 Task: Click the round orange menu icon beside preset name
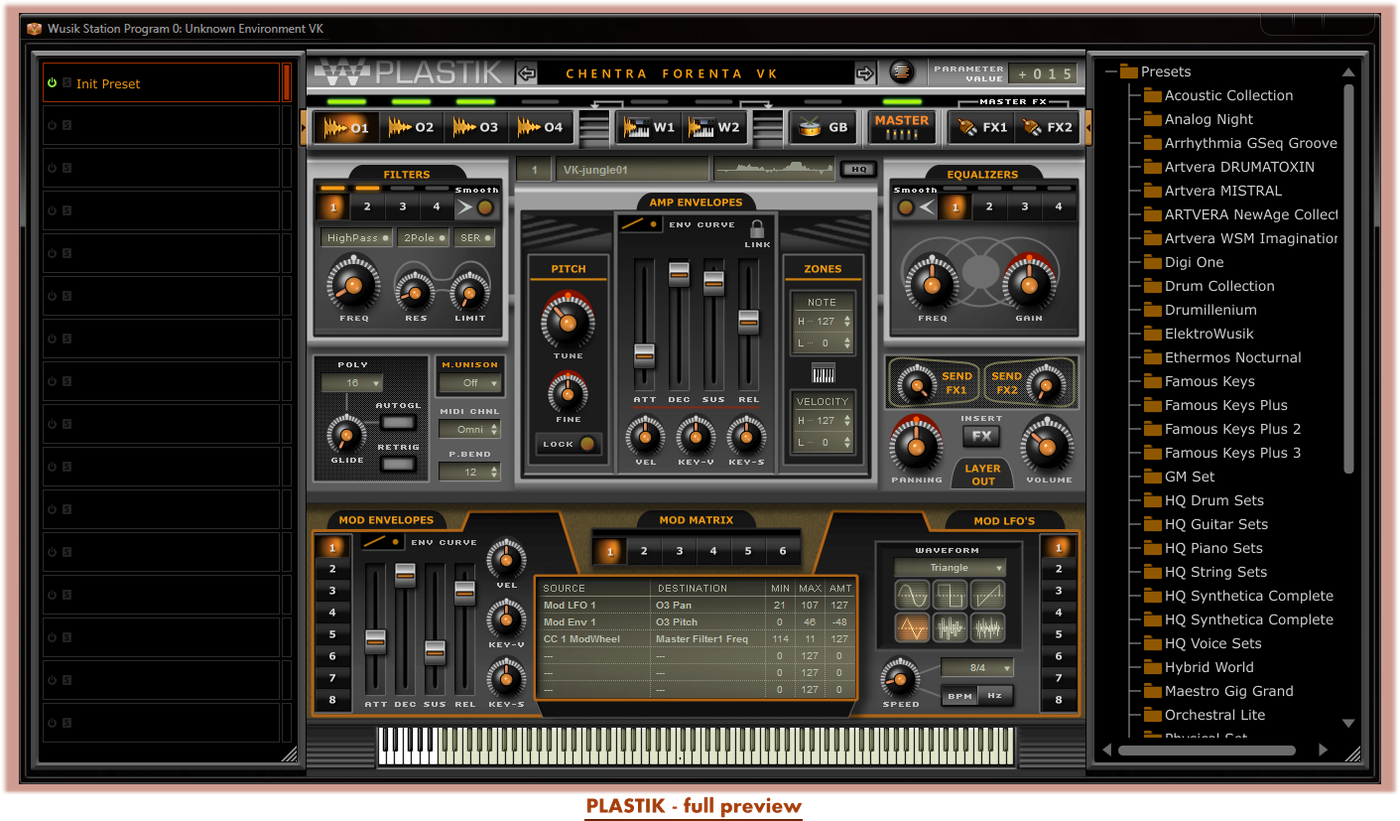click(901, 72)
